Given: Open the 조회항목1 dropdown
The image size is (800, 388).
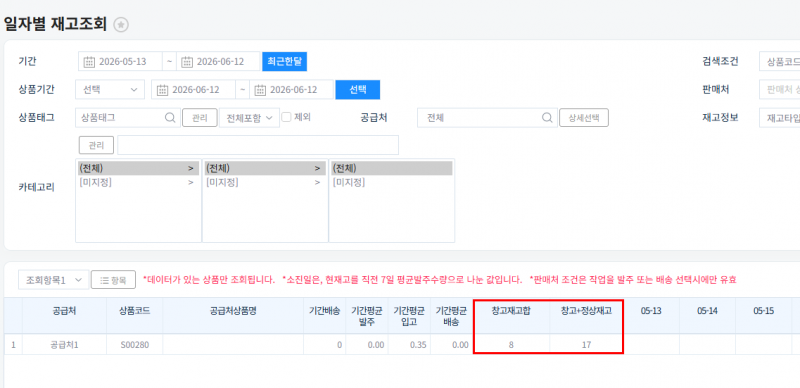Looking at the screenshot, I should 54,280.
